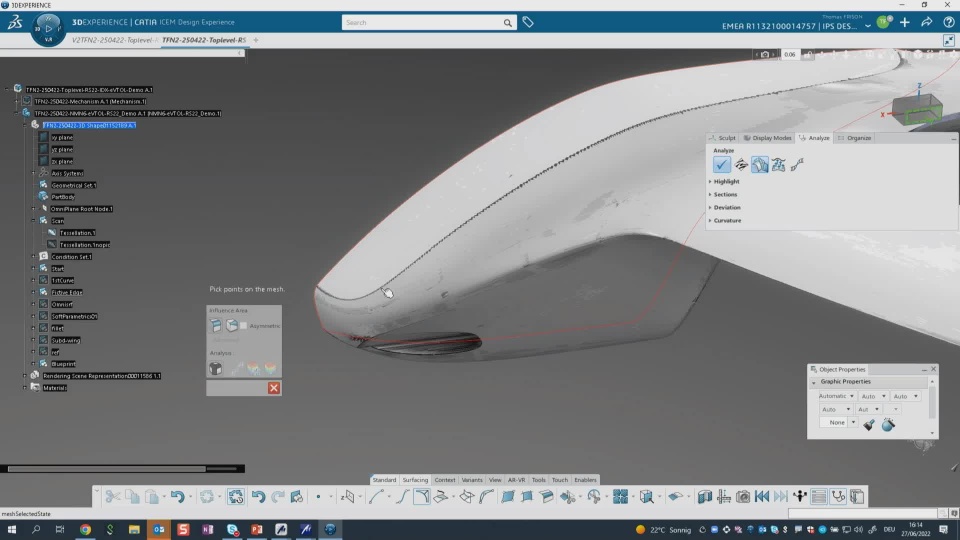Click the first Influence Area icon

(x=216, y=326)
